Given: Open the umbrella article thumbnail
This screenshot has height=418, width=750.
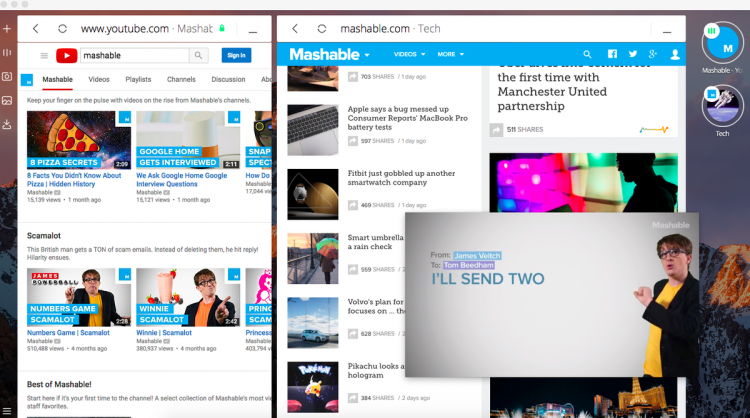Looking at the screenshot, I should pyautogui.click(x=313, y=259).
